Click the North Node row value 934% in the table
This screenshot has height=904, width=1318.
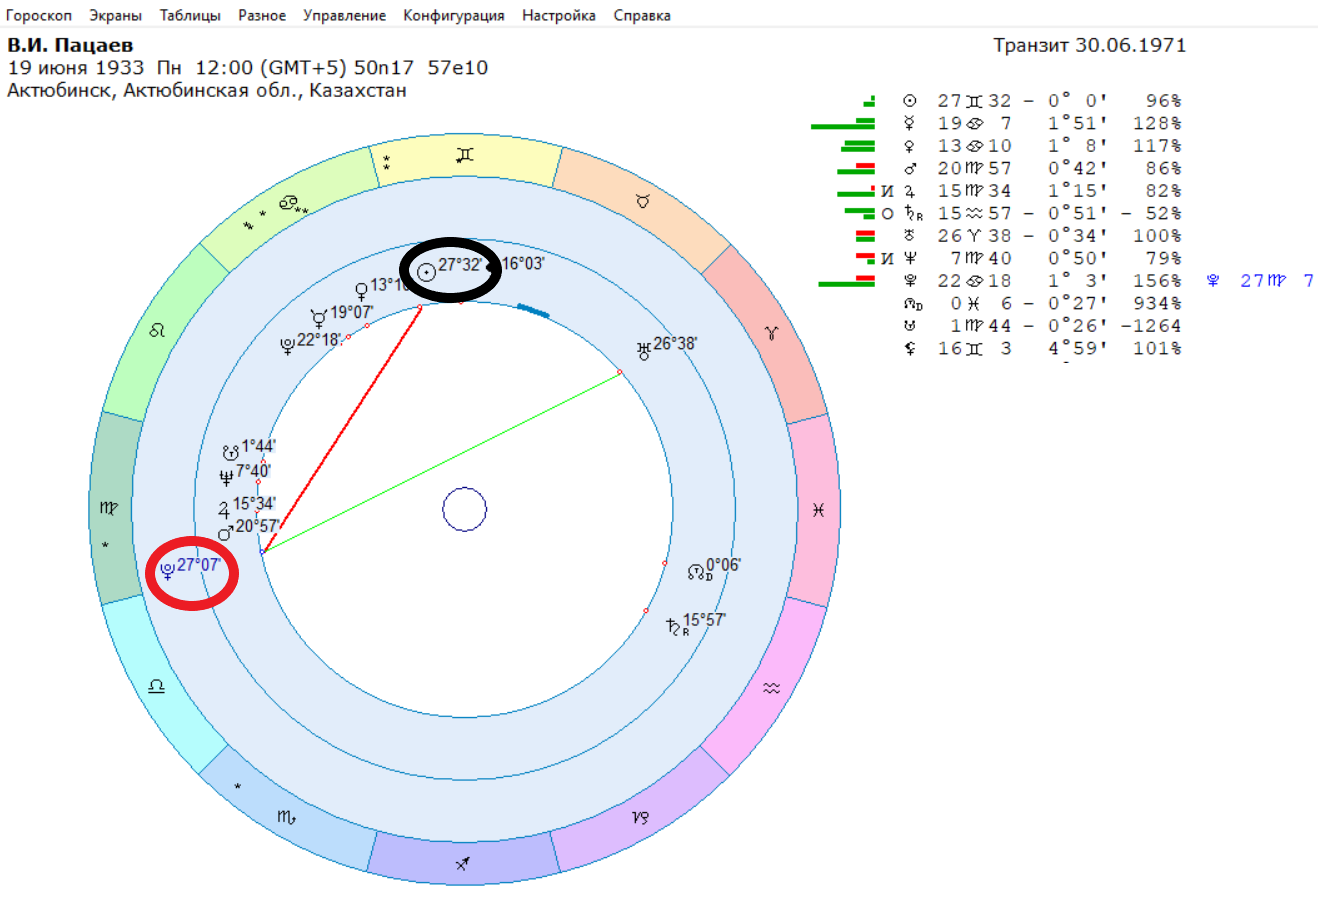(x=1157, y=303)
